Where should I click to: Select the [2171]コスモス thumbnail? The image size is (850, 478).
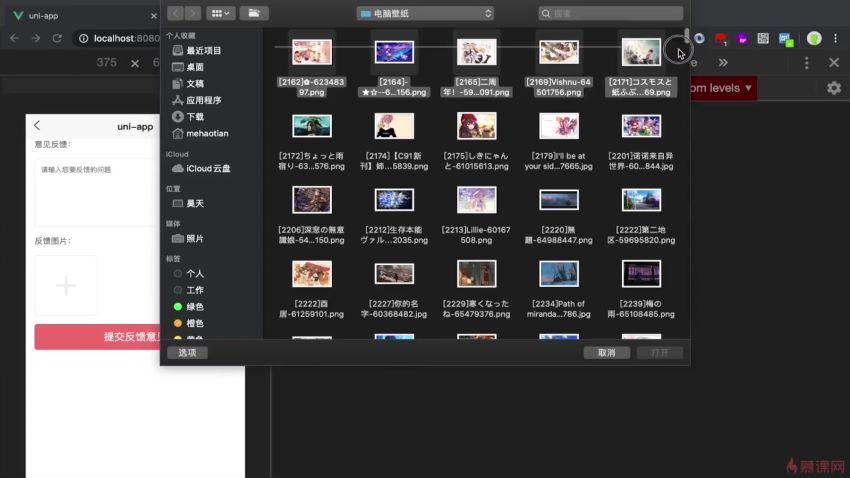click(641, 52)
